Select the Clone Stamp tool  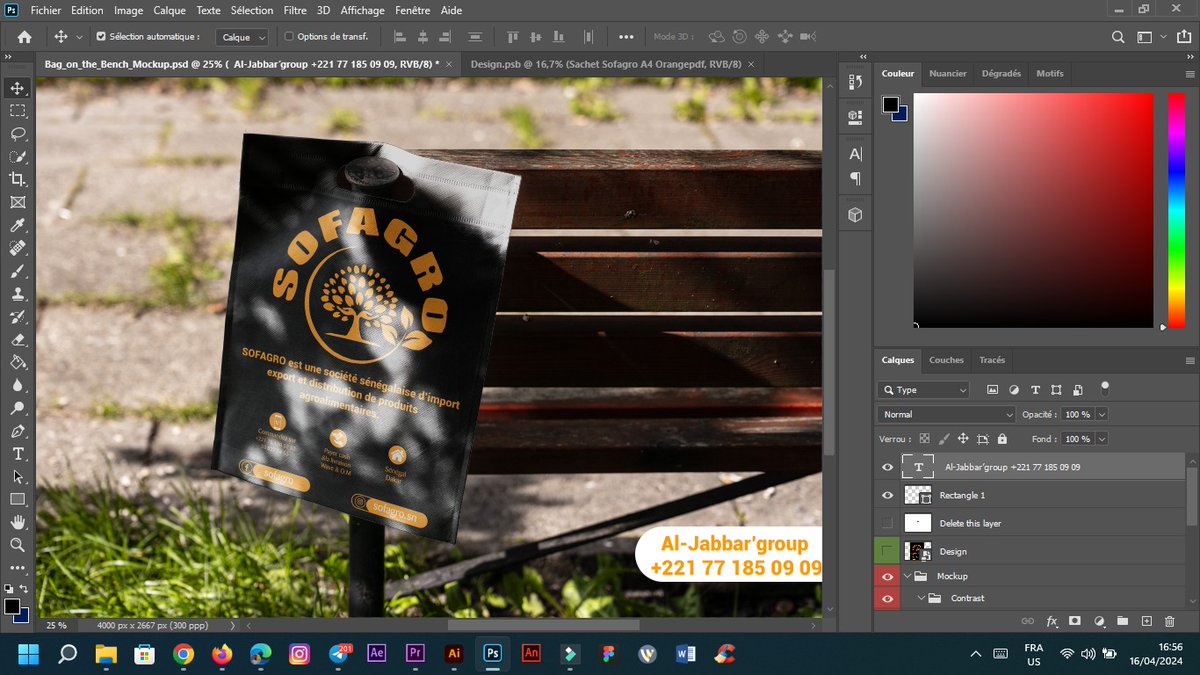18,294
